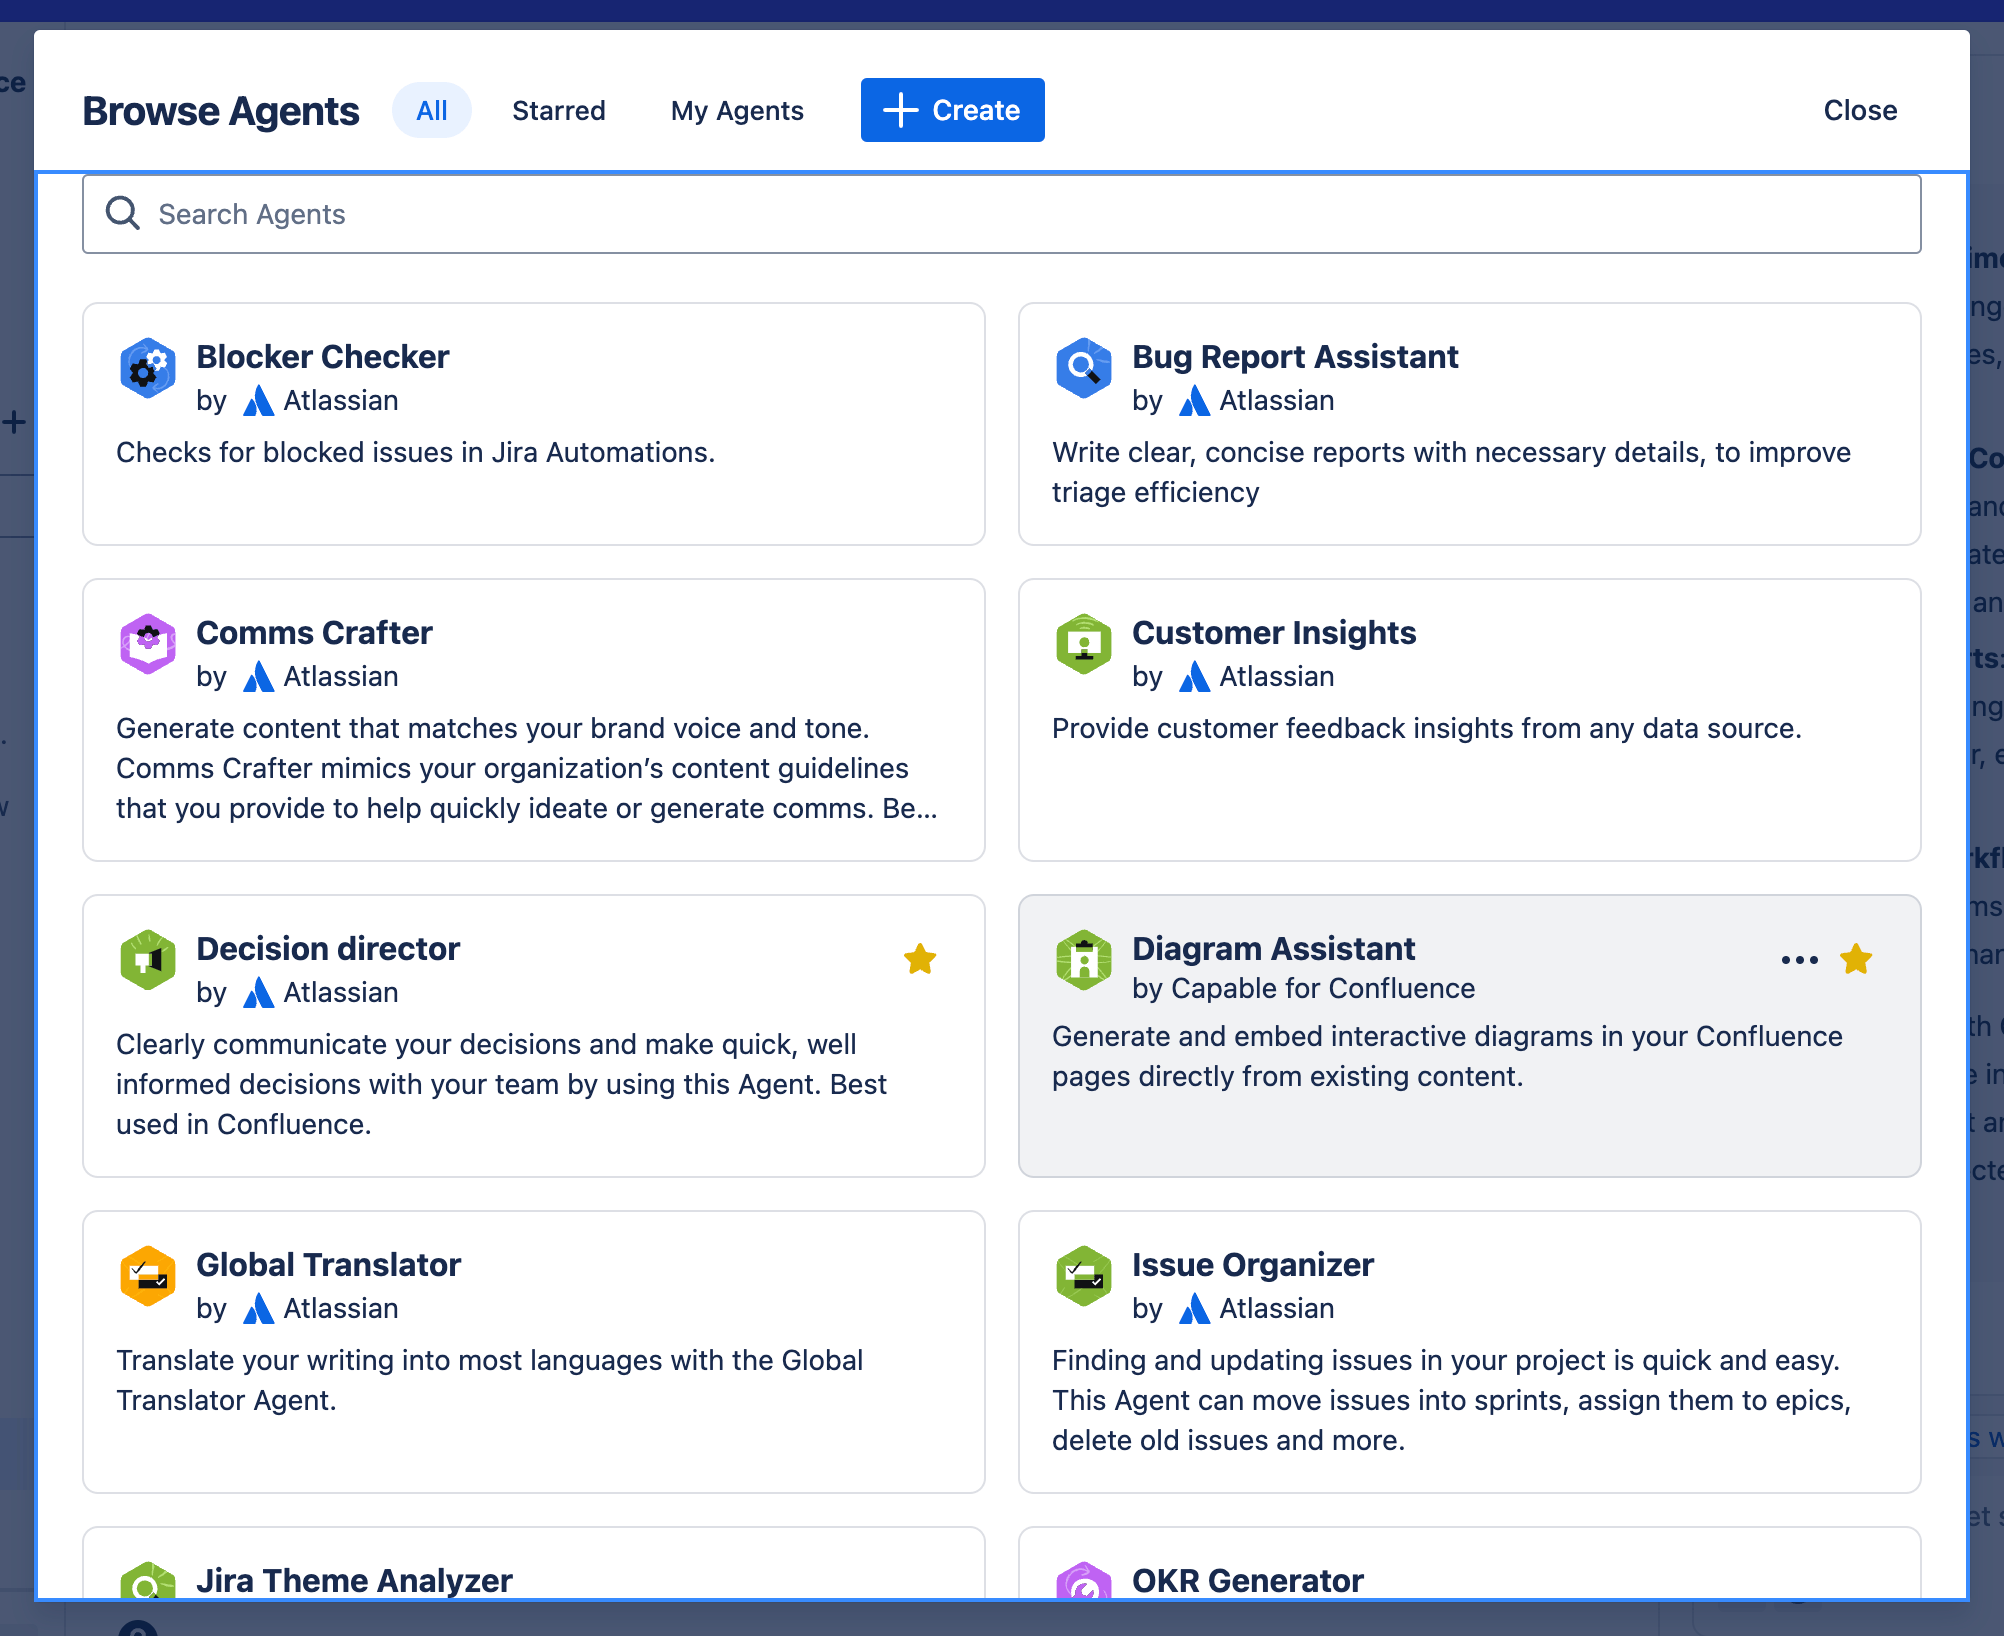Unstar the Decision director agent
The image size is (2004, 1636).
coord(920,960)
